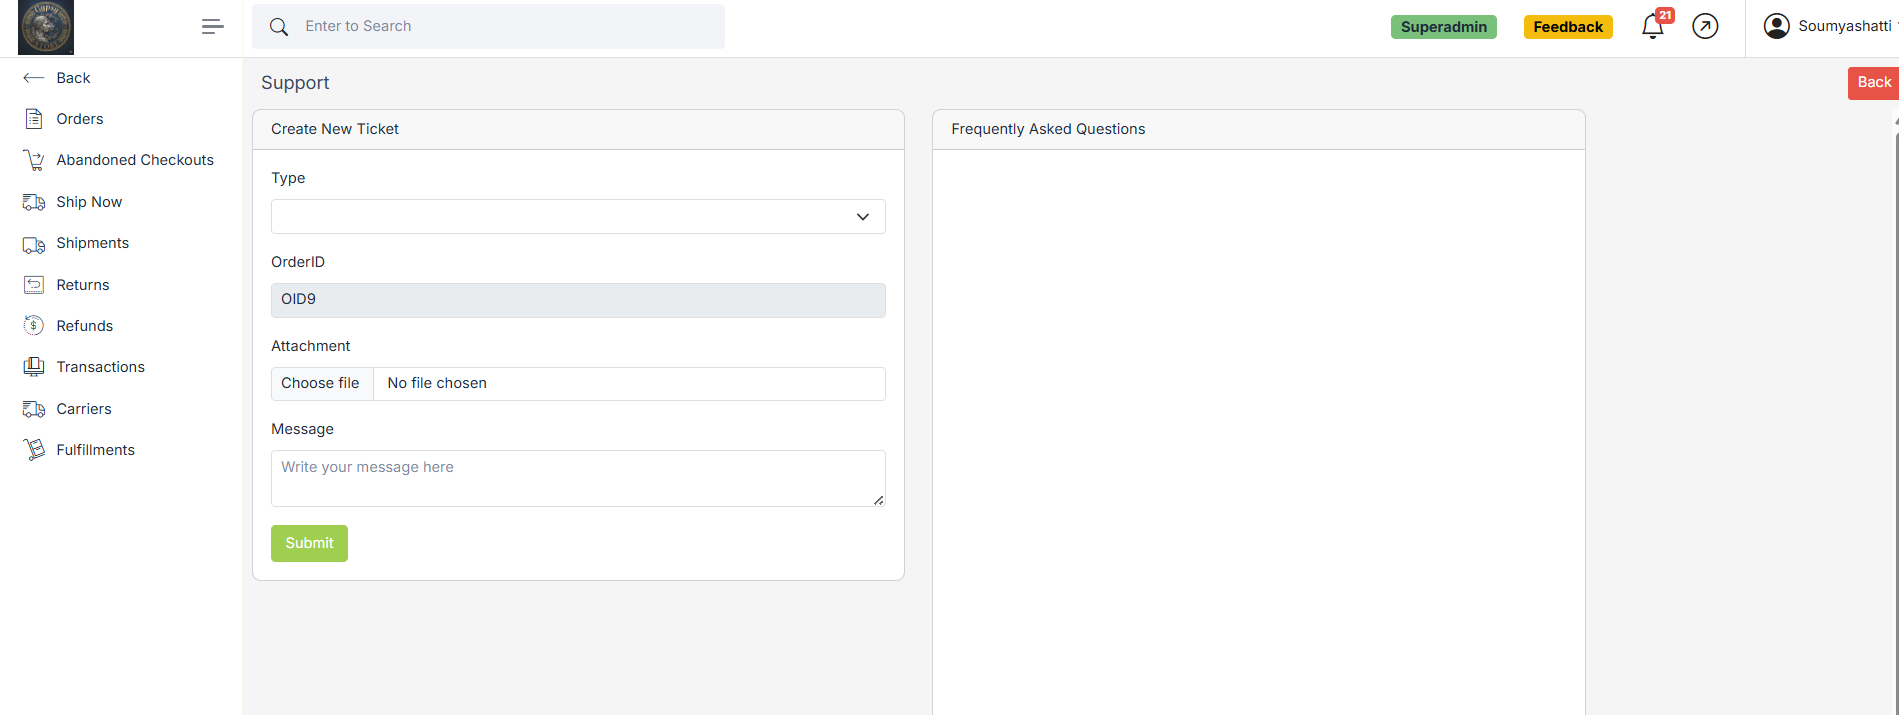Expand the Type dropdown
Screen dimensions: 1899x715
[x=578, y=217]
